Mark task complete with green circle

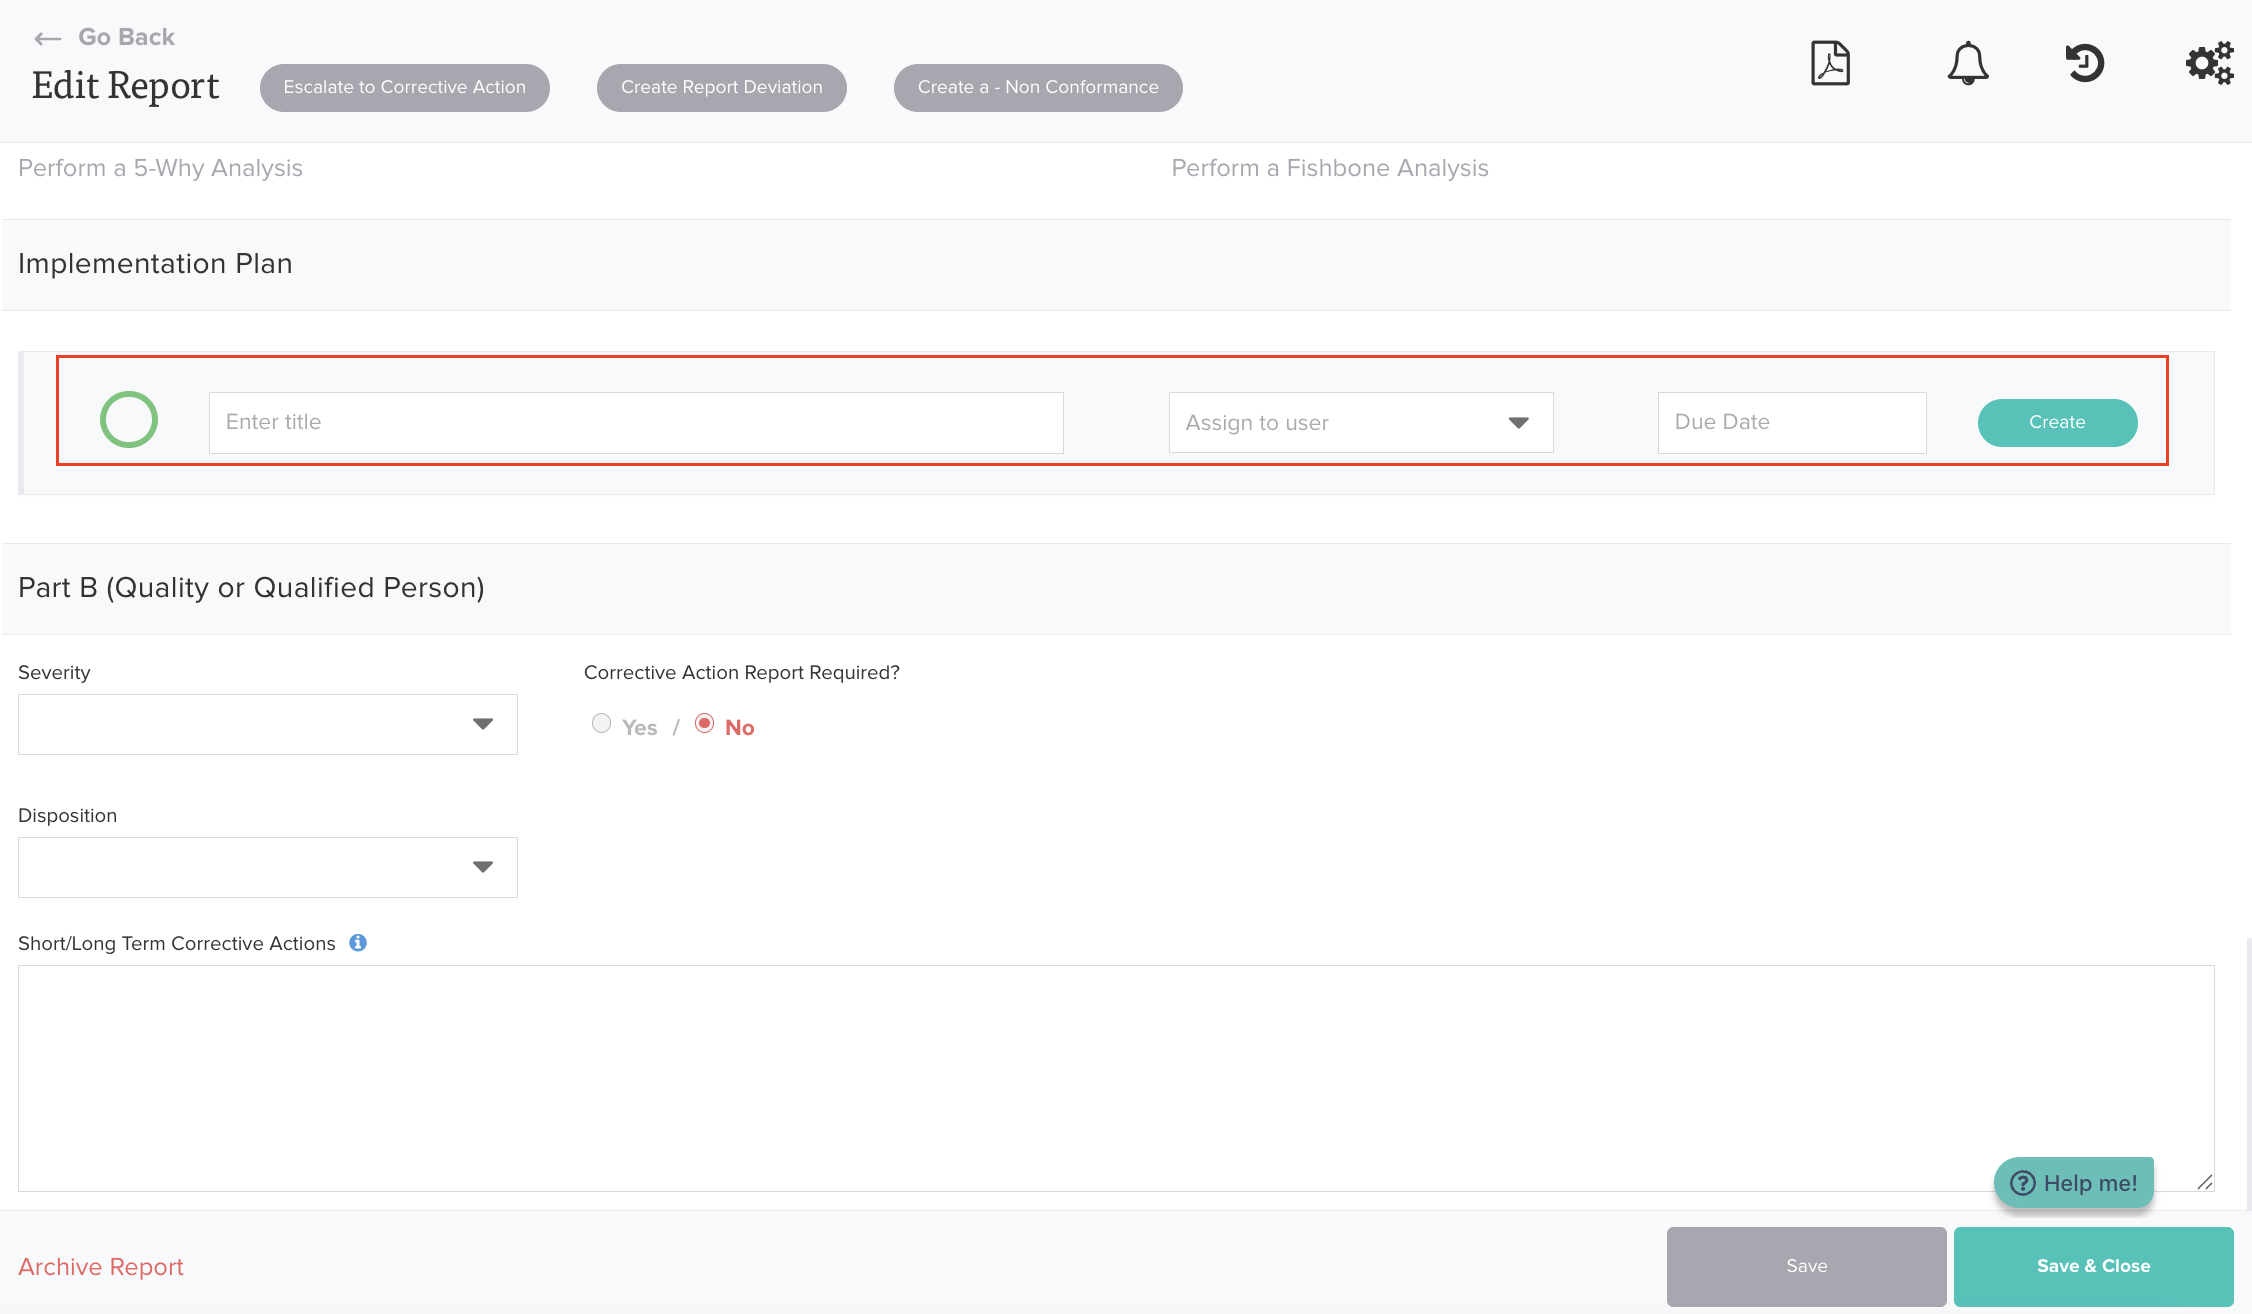[129, 420]
